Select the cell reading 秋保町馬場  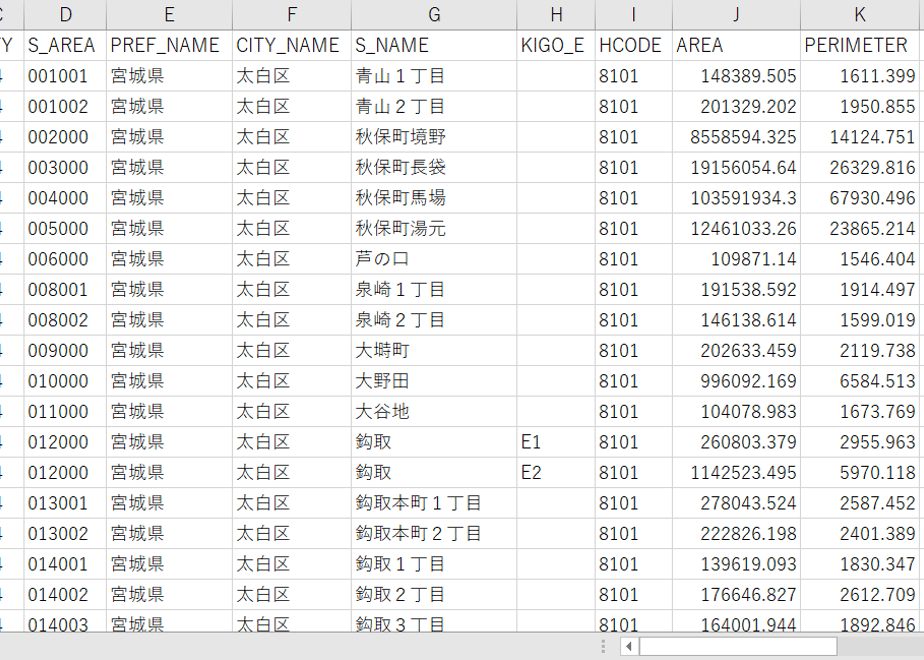(x=434, y=198)
